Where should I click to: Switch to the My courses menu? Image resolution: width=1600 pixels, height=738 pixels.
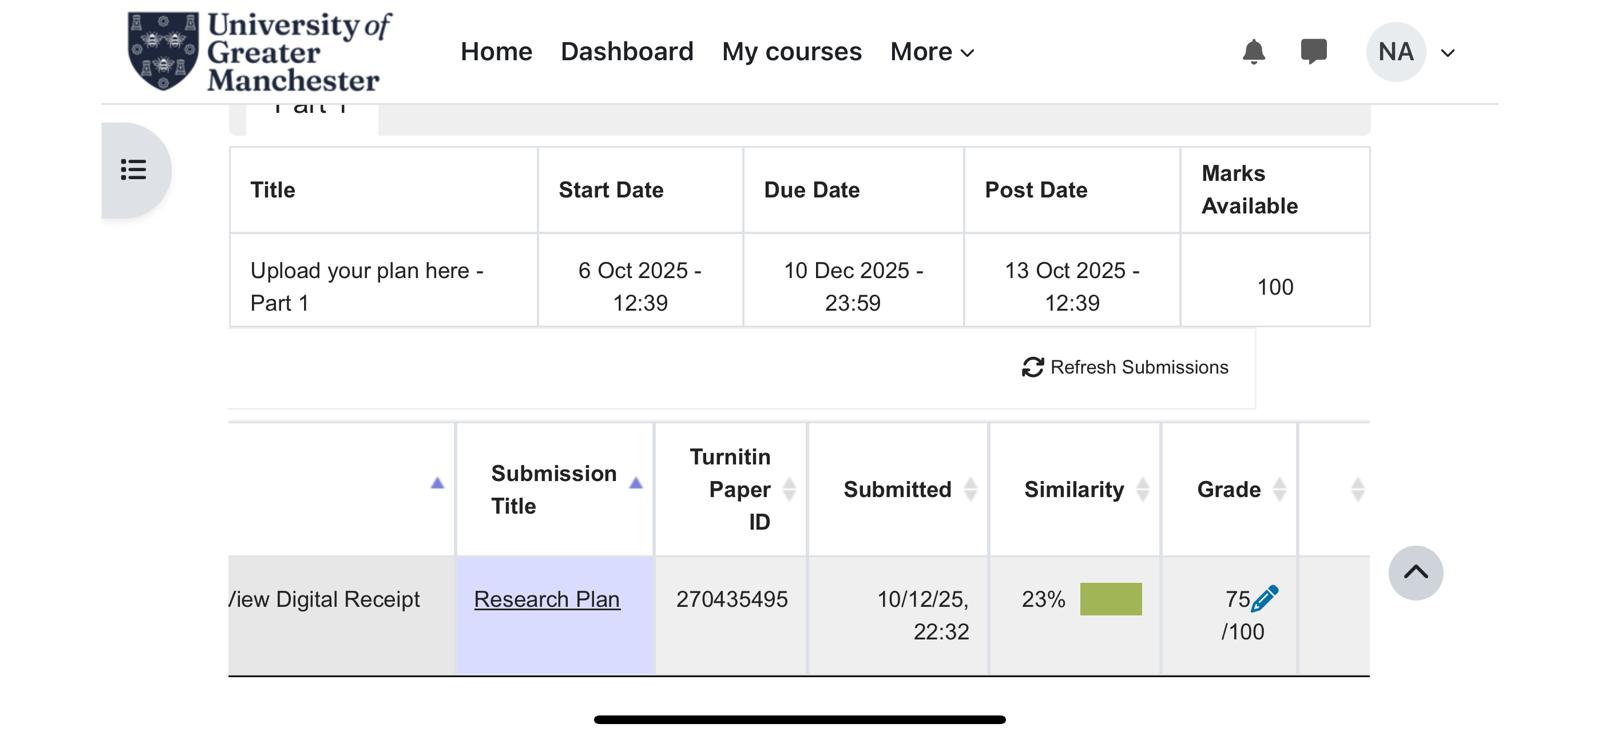point(791,51)
